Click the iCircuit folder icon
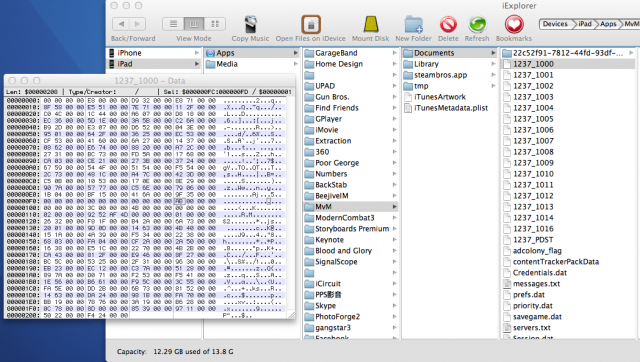 click(x=309, y=284)
